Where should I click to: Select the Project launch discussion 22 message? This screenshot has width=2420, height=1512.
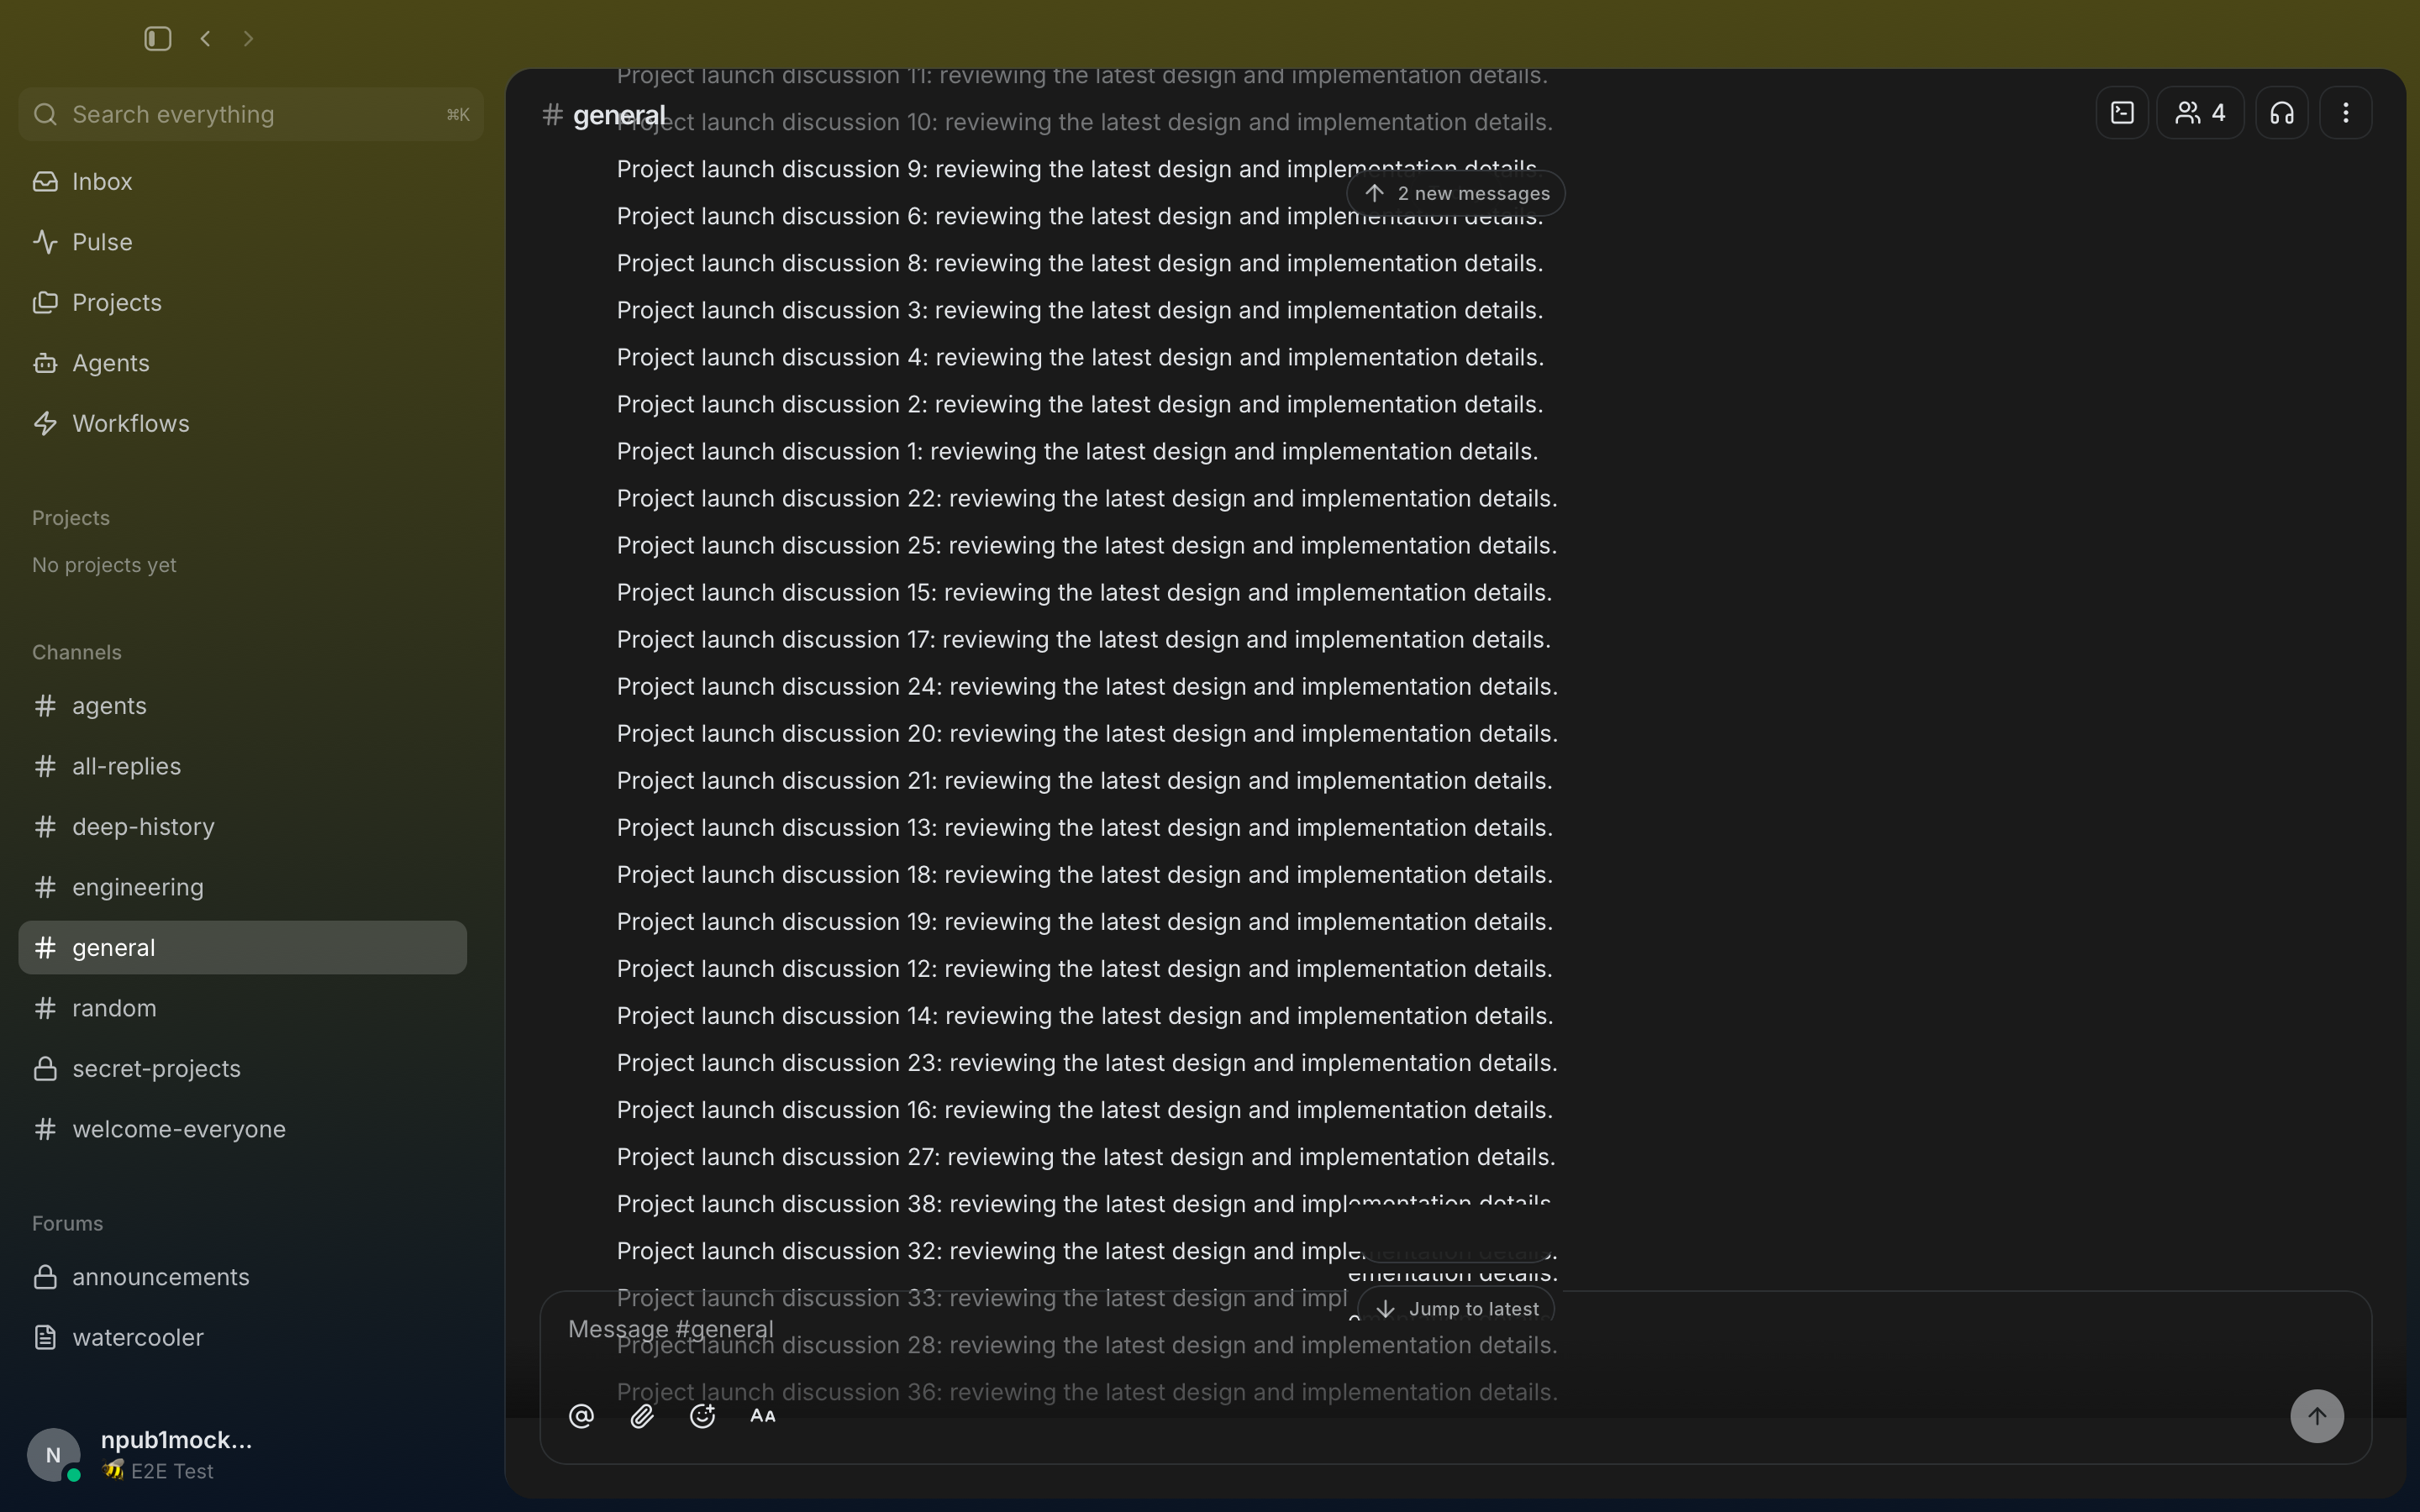point(1087,498)
